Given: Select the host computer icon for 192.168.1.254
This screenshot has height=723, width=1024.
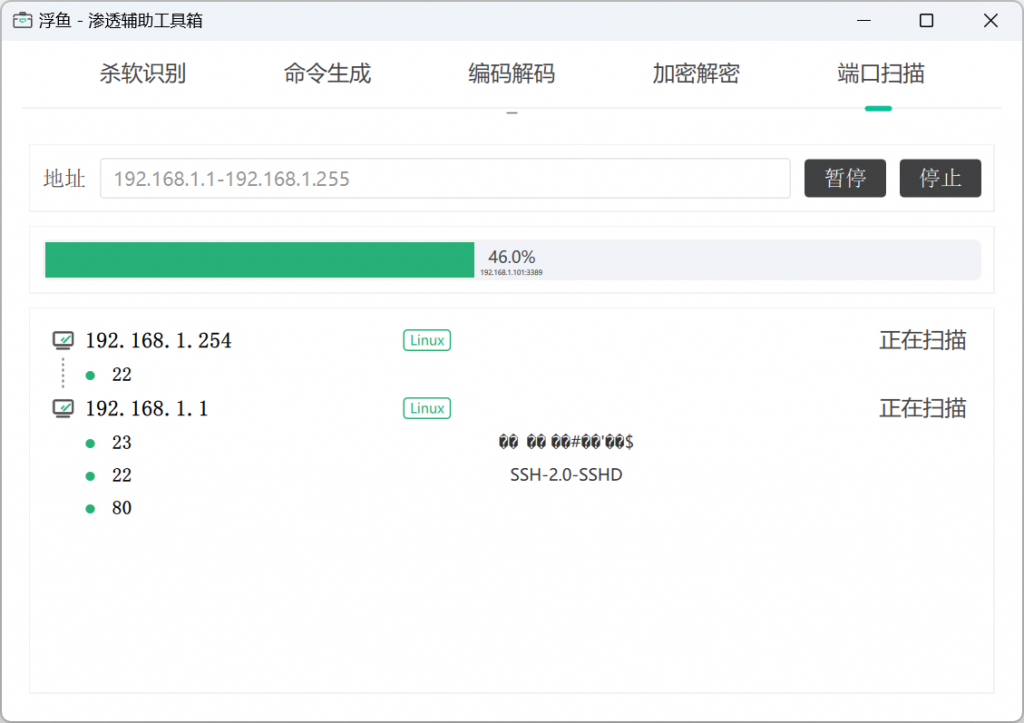Looking at the screenshot, I should pyautogui.click(x=62, y=339).
